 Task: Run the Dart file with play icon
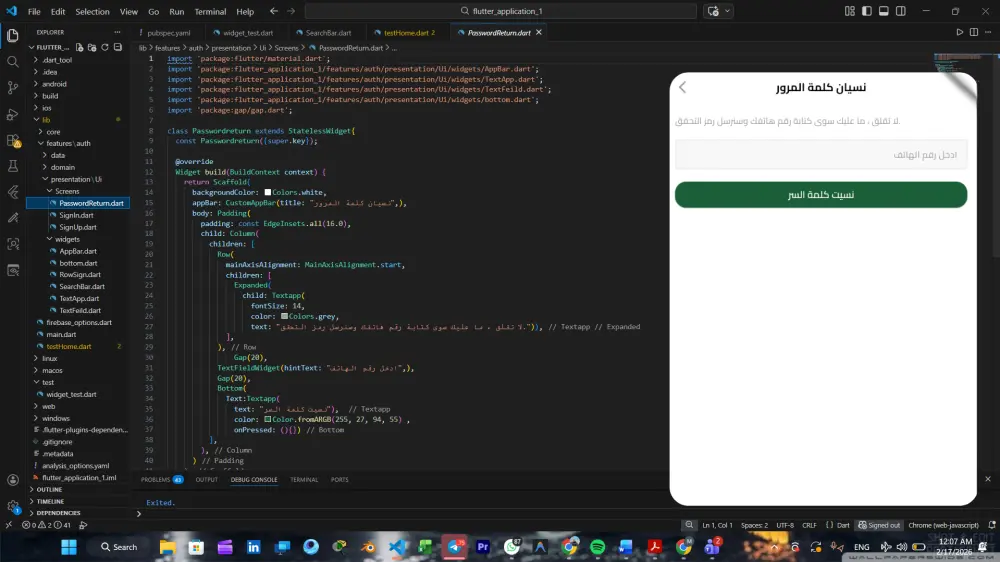[959, 33]
